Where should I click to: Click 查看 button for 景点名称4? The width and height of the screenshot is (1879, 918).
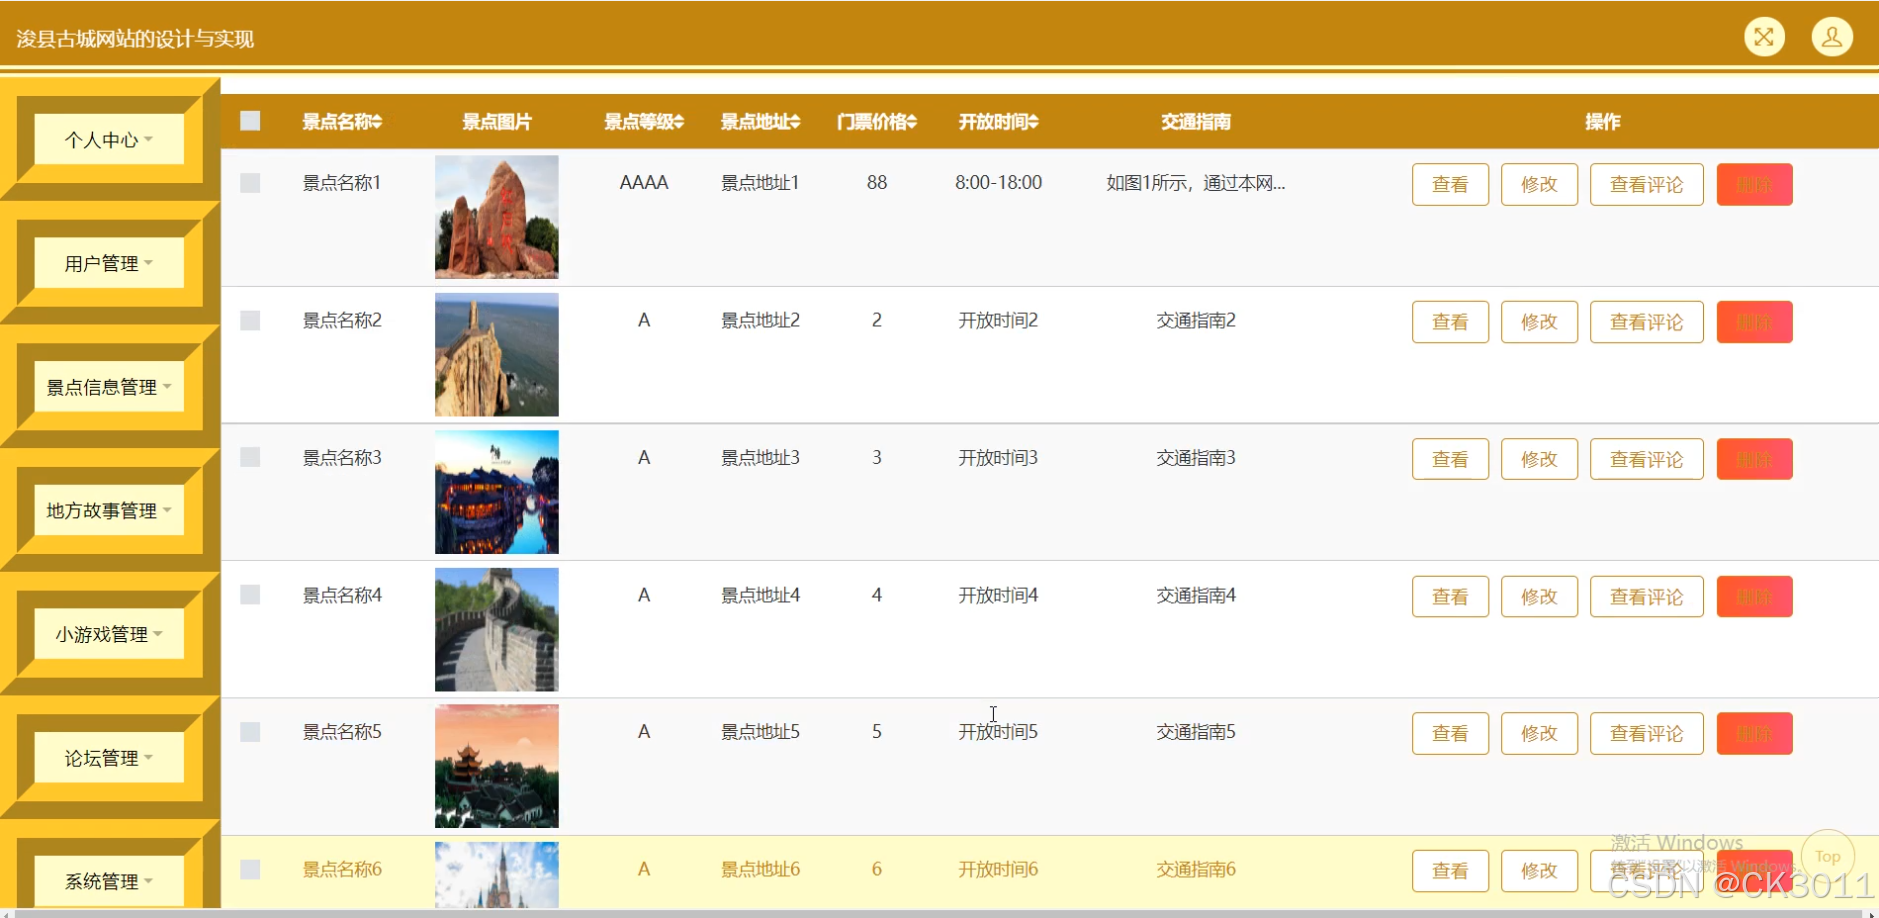coord(1450,597)
